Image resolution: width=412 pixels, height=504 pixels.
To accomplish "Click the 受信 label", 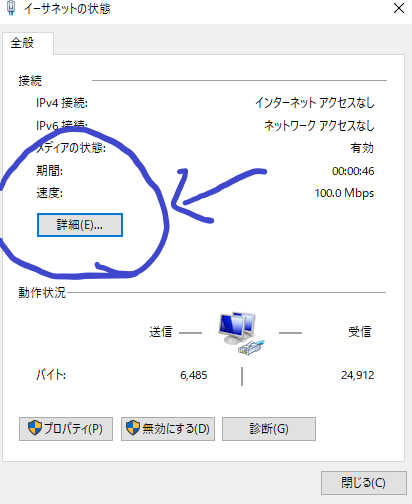I will tap(360, 332).
